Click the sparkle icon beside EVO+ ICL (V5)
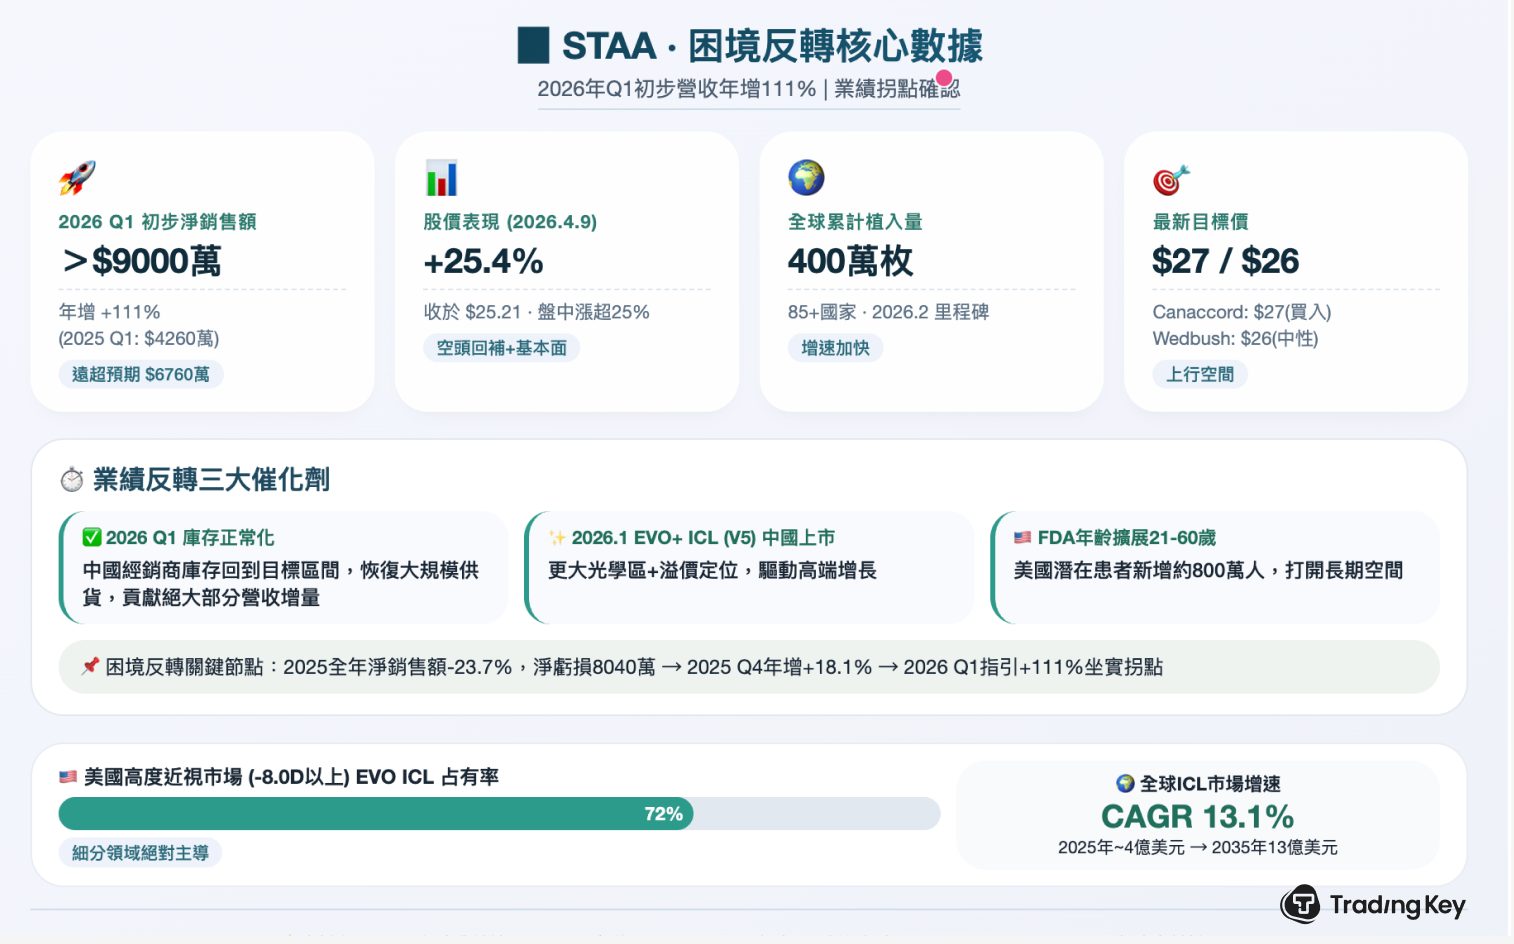 click(x=557, y=538)
